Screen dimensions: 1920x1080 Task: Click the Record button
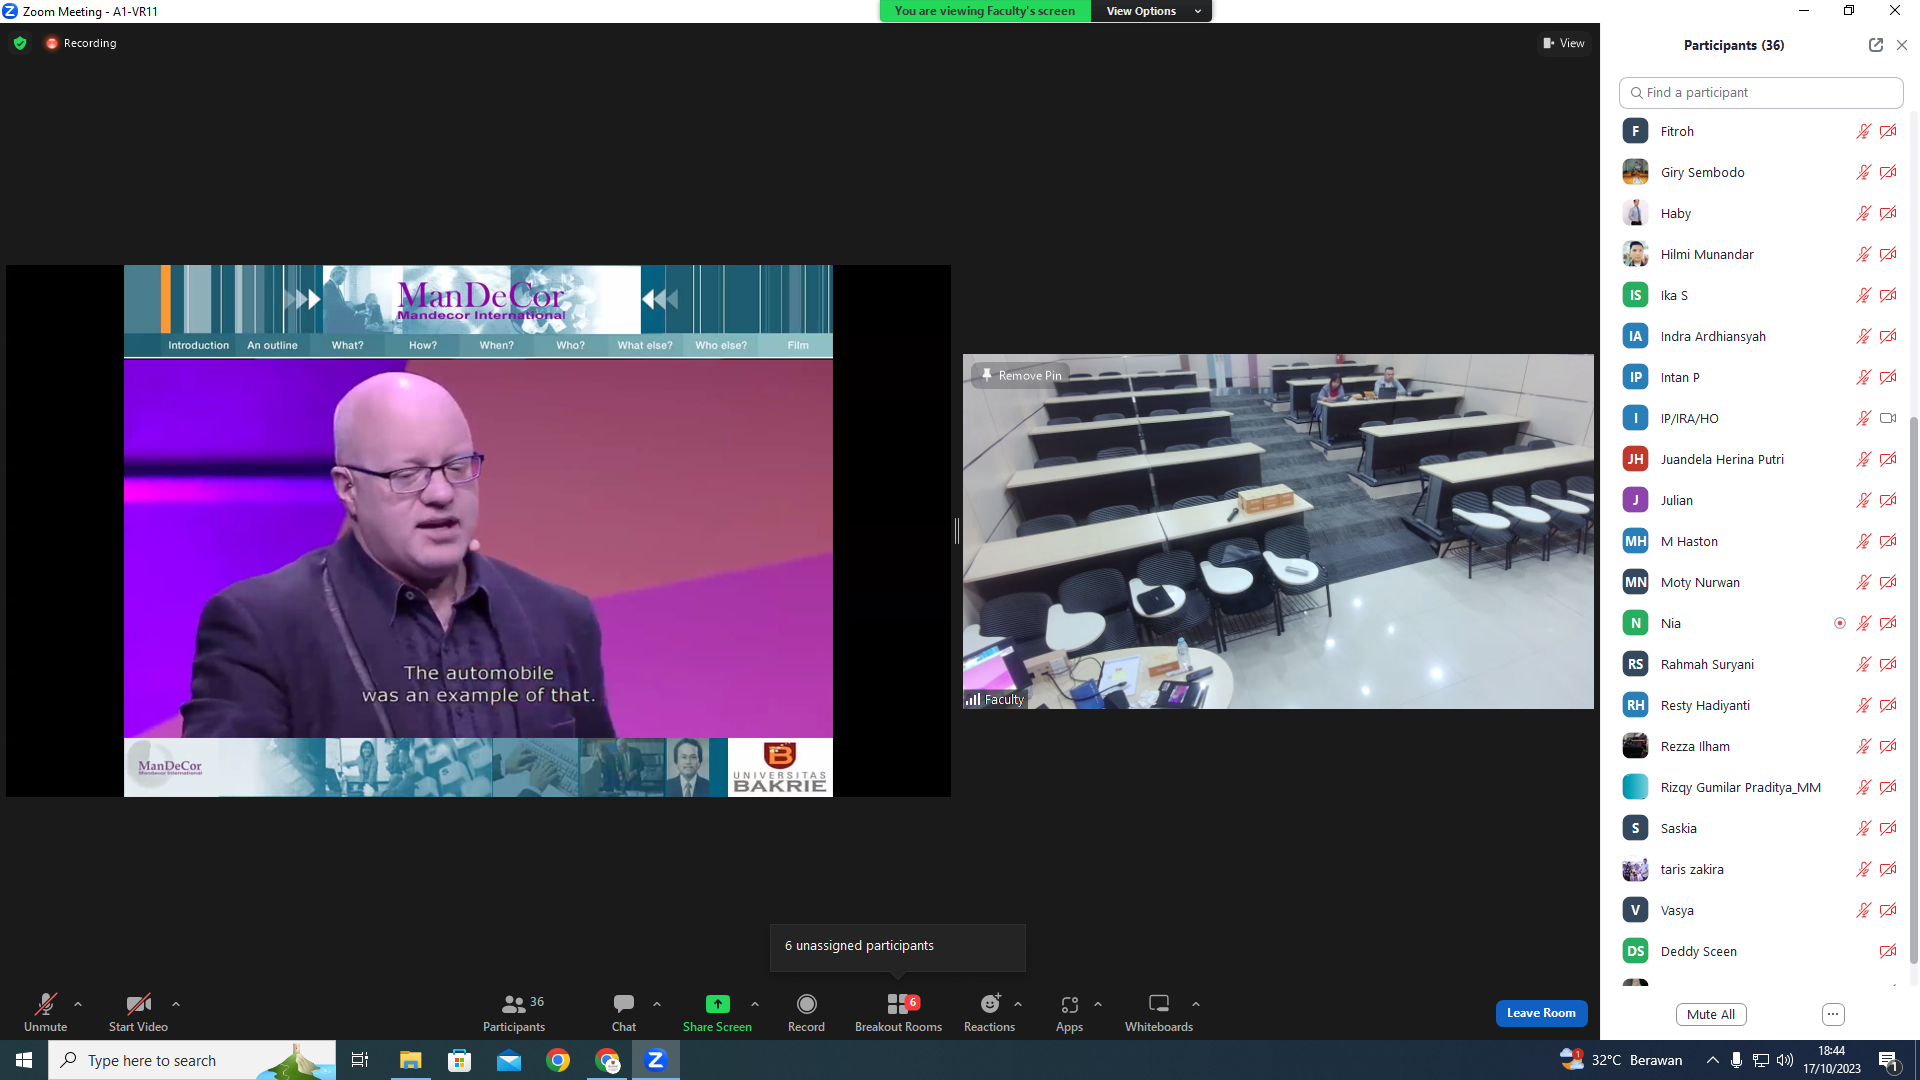click(806, 1012)
